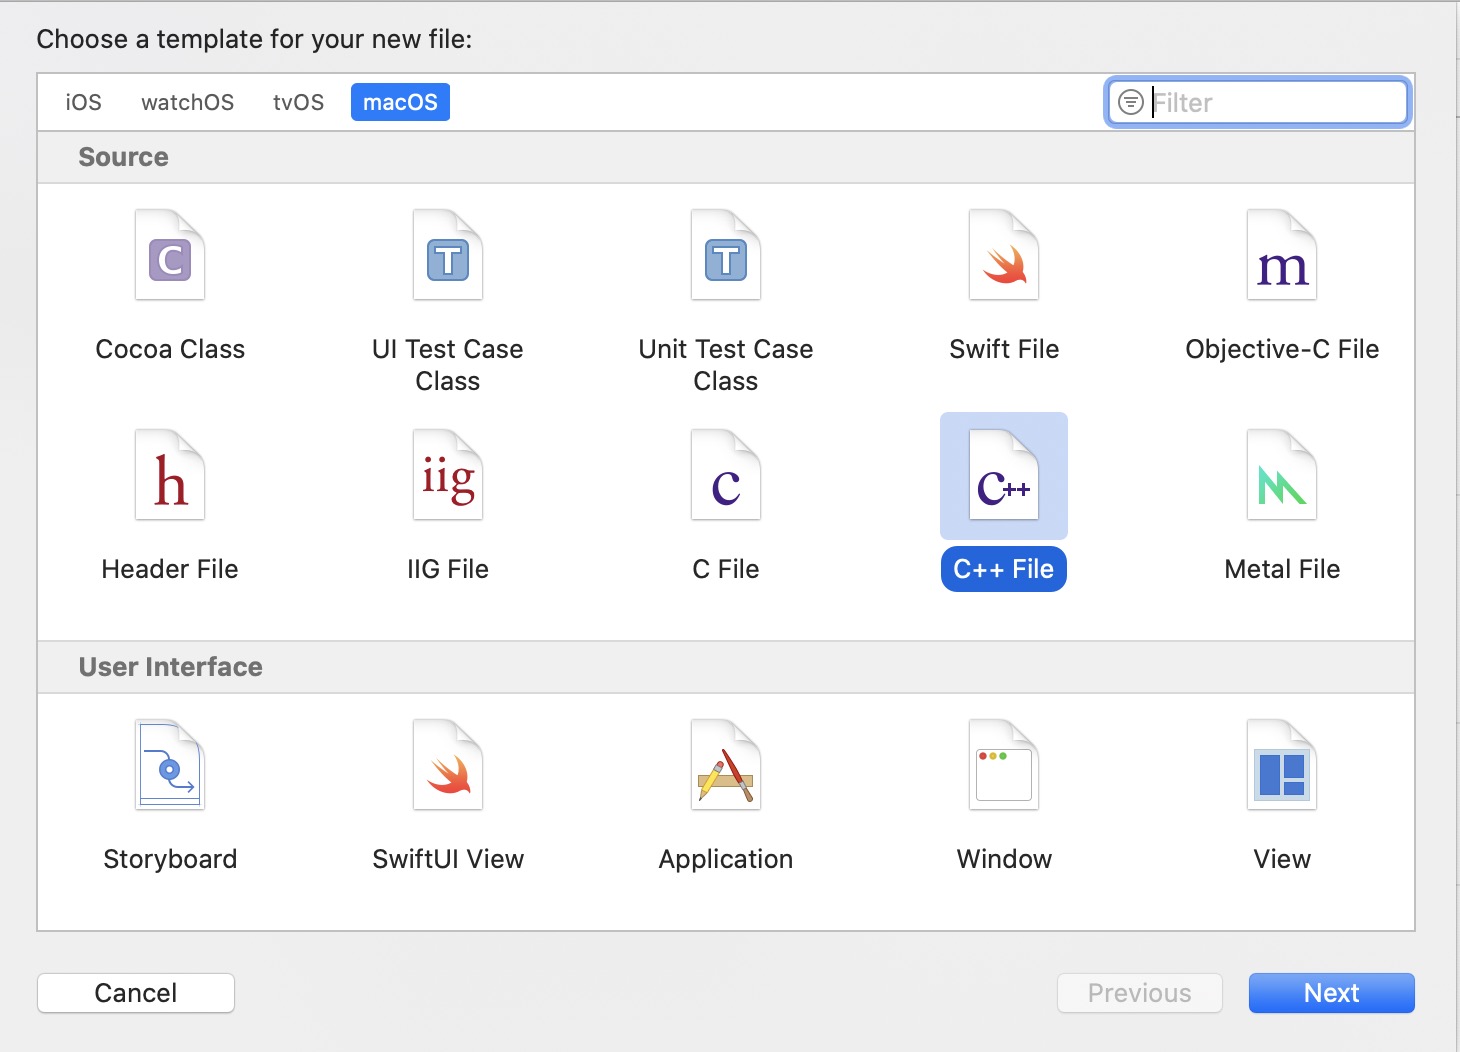Choose the View template icon

coord(1282,765)
